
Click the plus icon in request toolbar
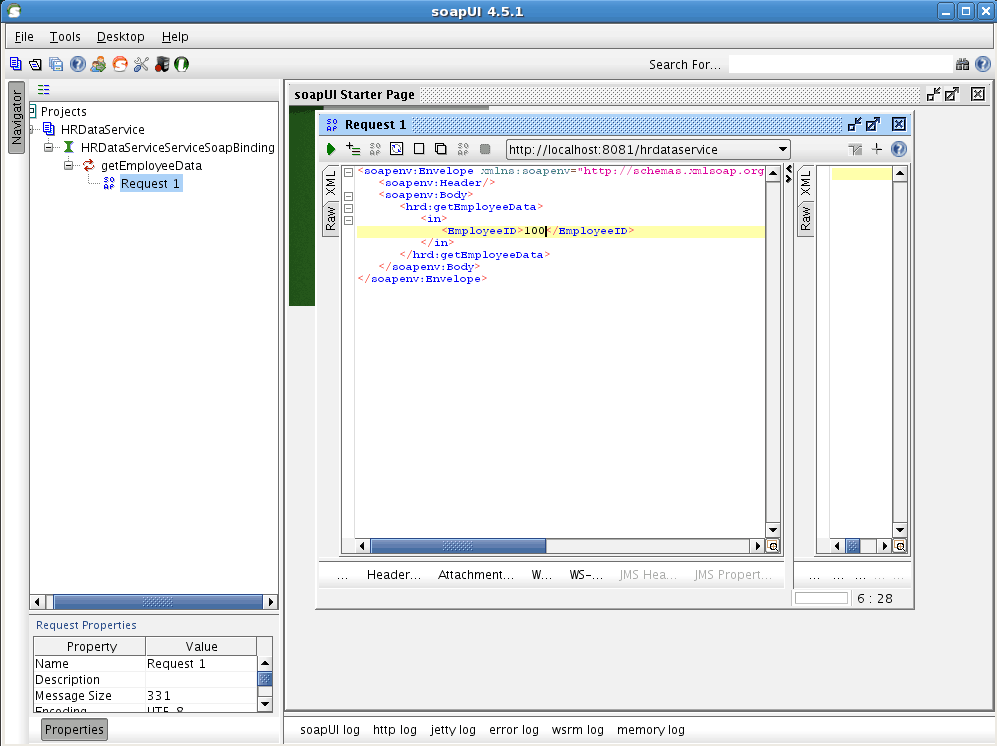(877, 149)
